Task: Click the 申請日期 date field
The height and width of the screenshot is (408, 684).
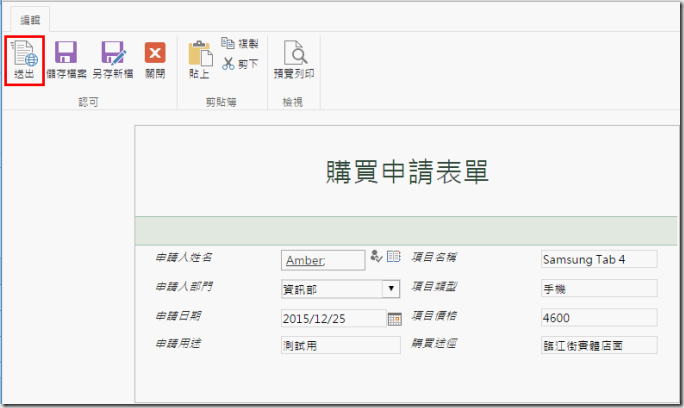Action: [332, 318]
